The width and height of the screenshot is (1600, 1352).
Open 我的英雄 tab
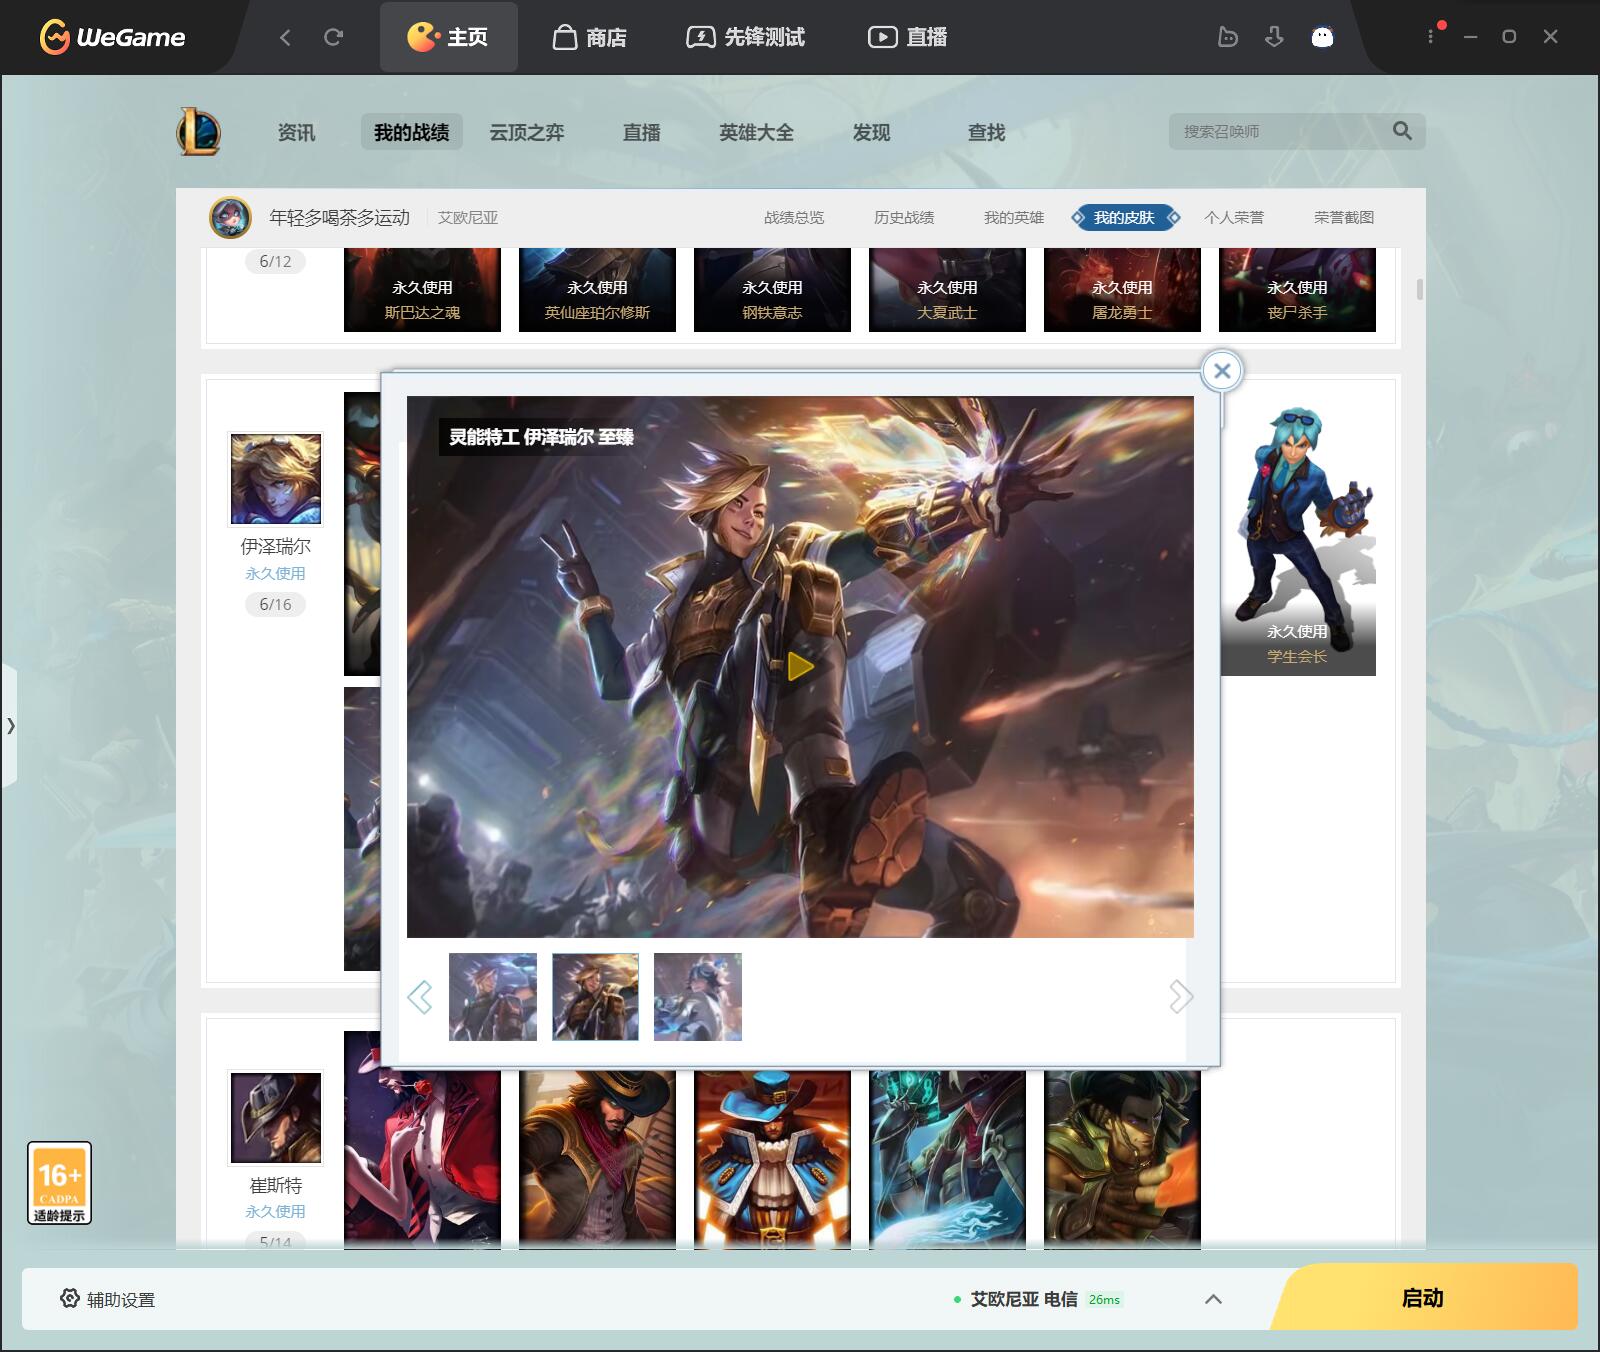click(x=1014, y=217)
